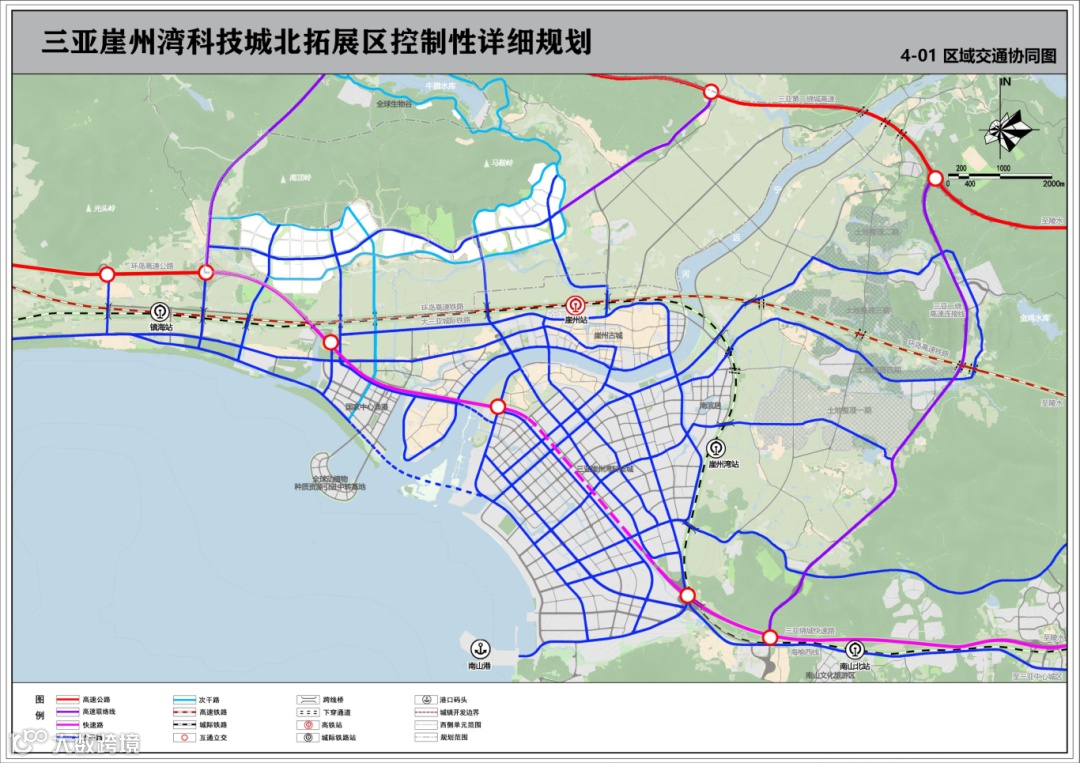1080x763 pixels.
Task: Click the 金鸡水库 reservoir label
Action: click(1035, 318)
